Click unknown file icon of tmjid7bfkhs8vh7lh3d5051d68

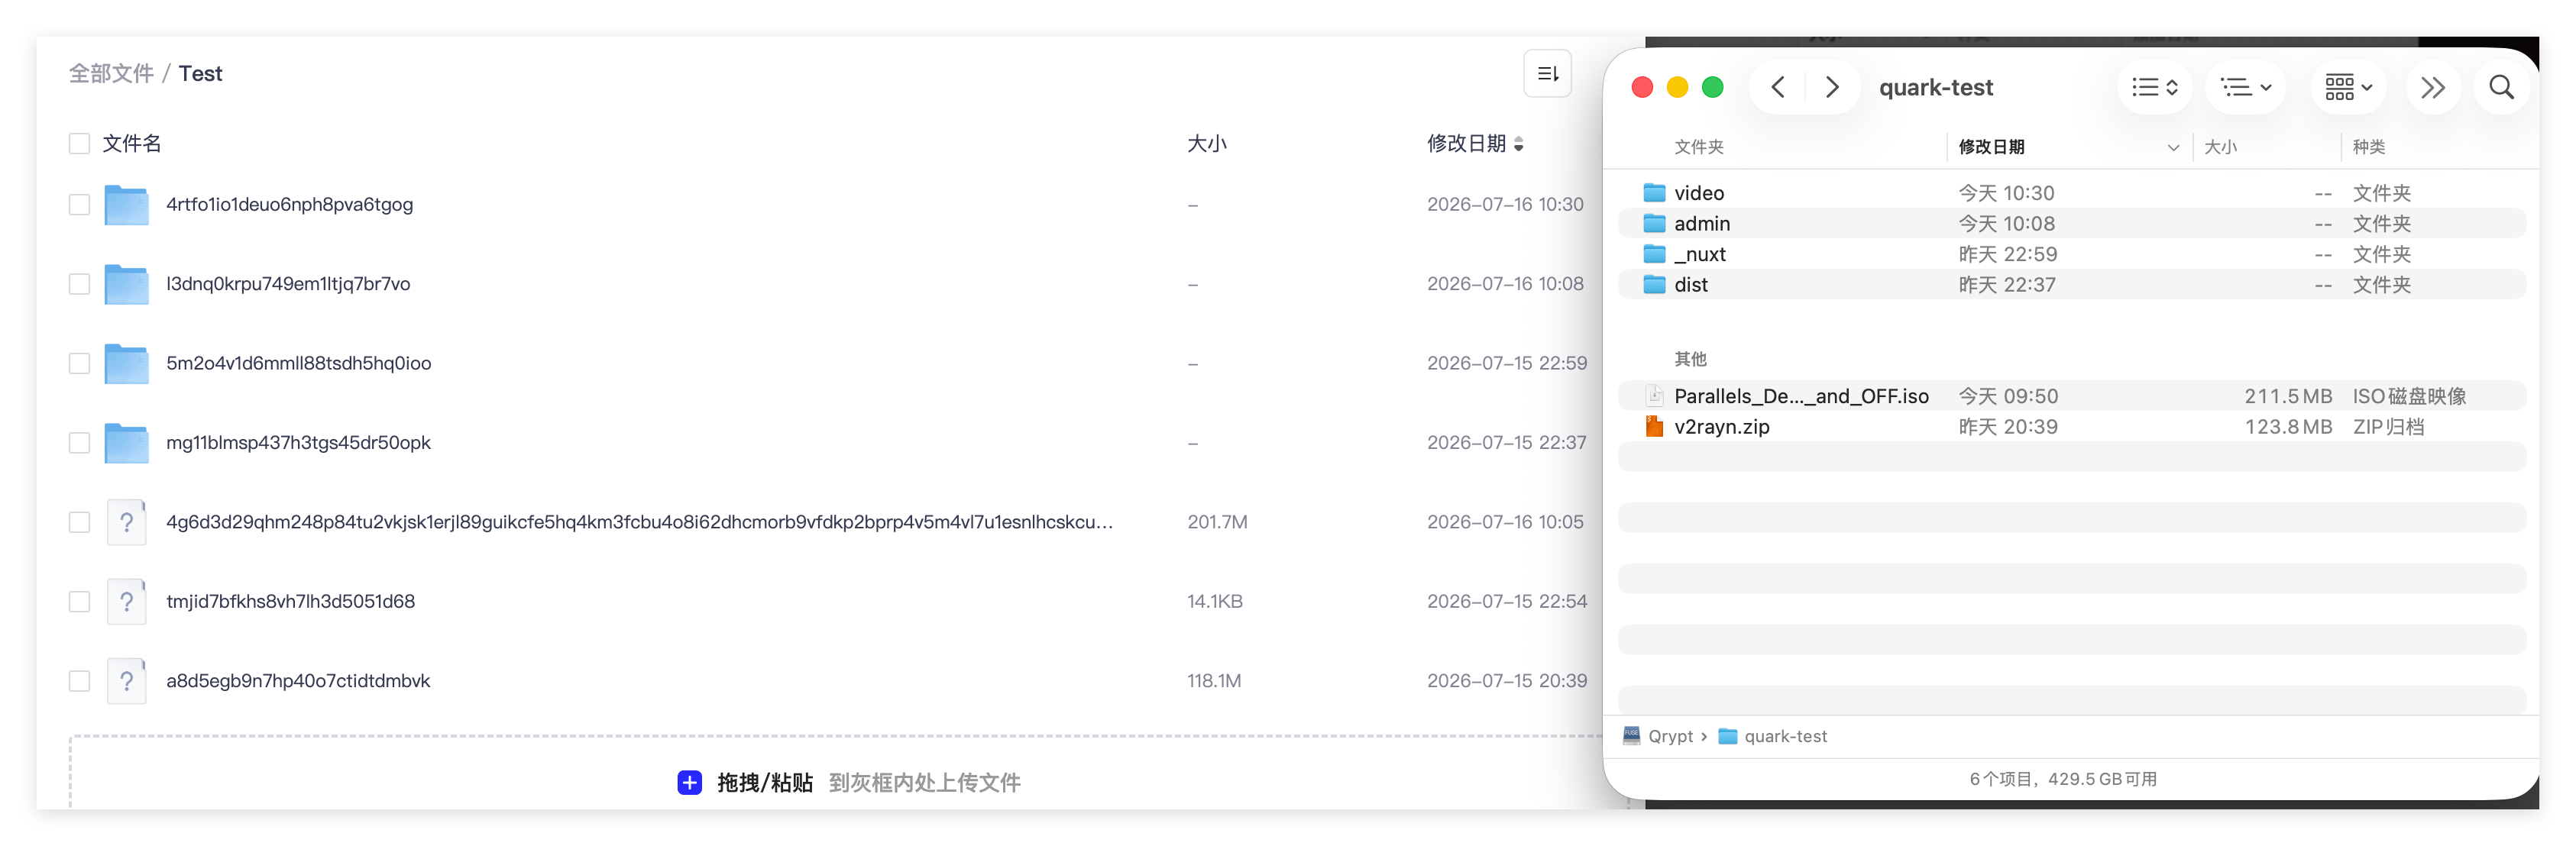[x=126, y=602]
